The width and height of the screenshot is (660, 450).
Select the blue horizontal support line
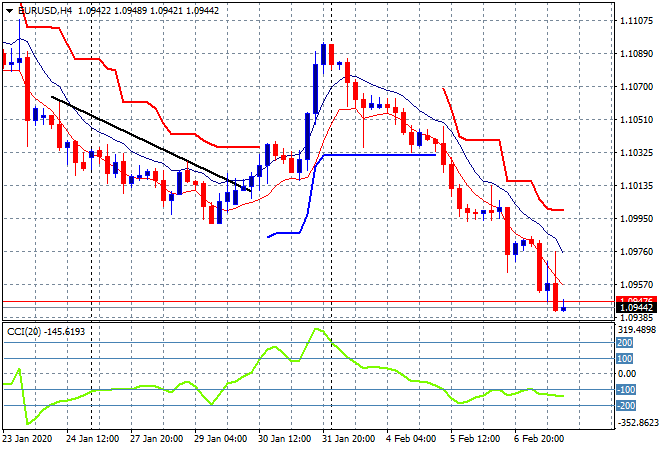tap(378, 155)
